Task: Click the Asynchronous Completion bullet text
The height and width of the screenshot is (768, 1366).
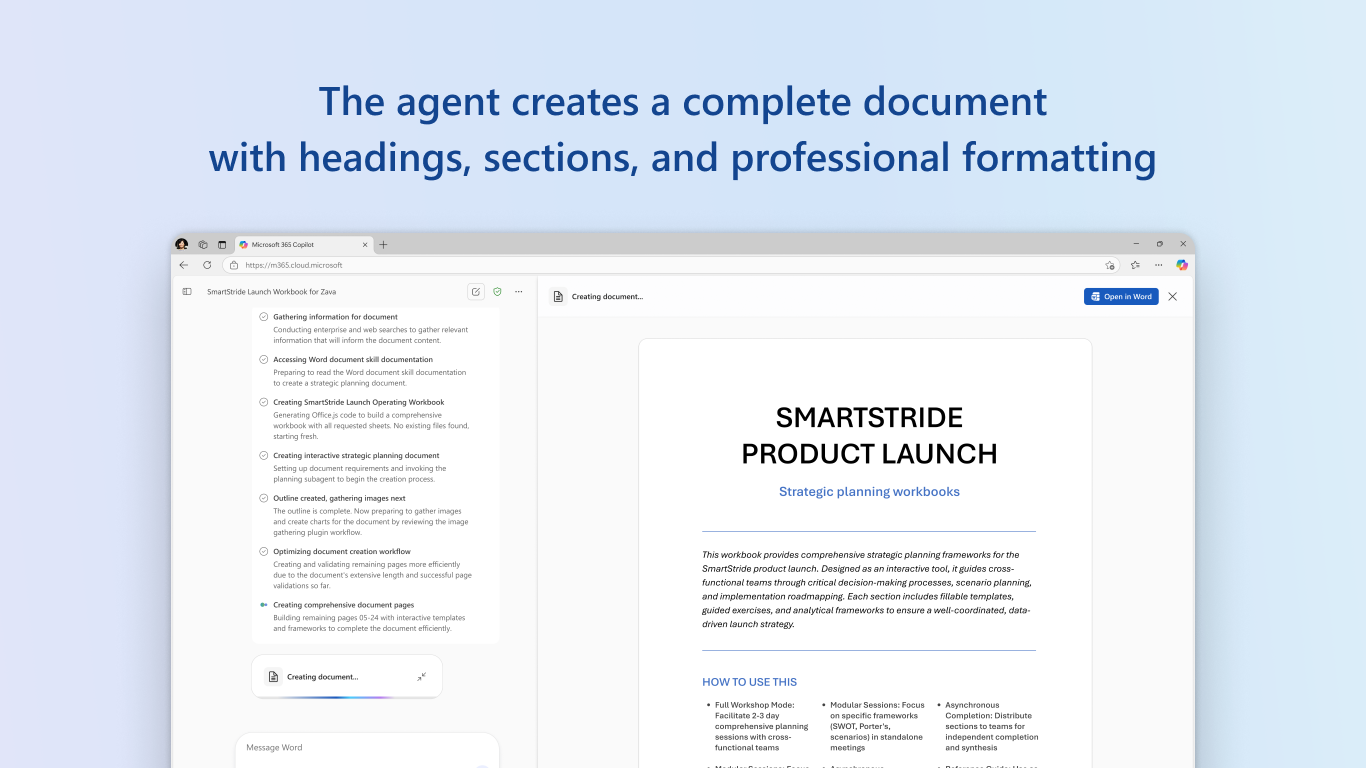Action: [992, 726]
